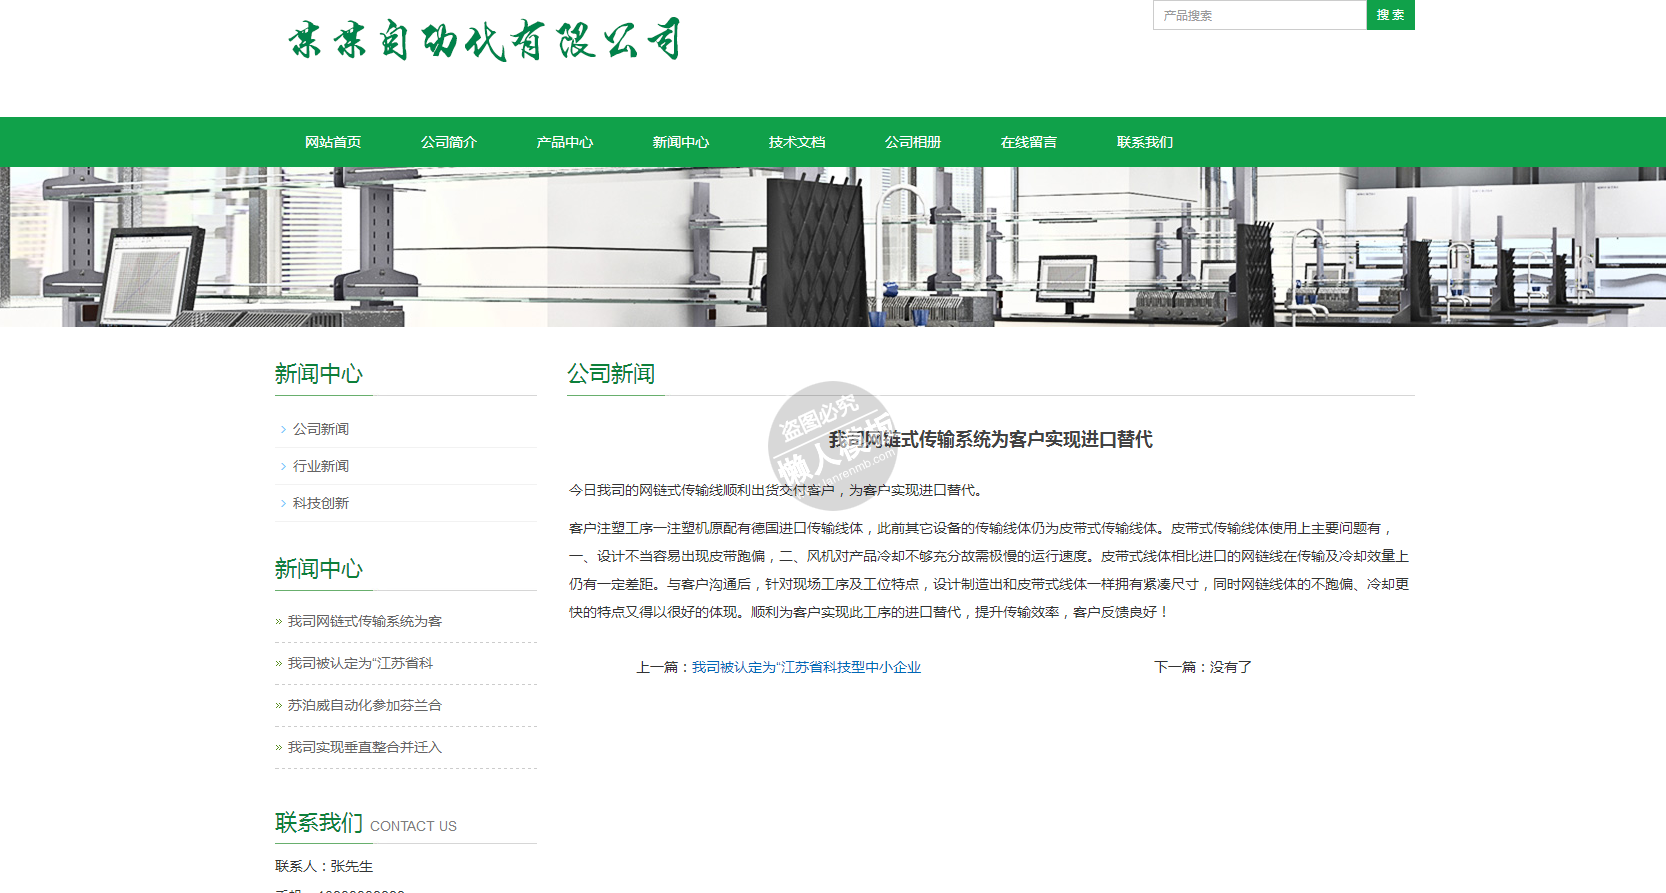1666x893 pixels.
Task: Click the laboratory banner image
Action: pyautogui.click(x=833, y=247)
